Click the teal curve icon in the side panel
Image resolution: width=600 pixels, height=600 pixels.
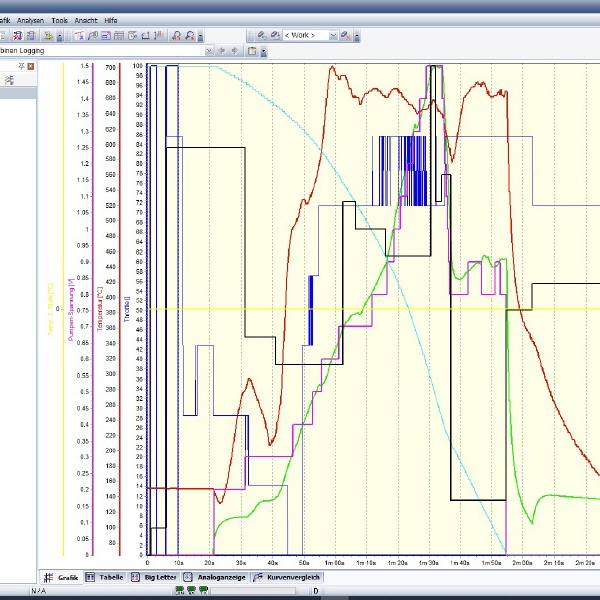[x=9, y=80]
